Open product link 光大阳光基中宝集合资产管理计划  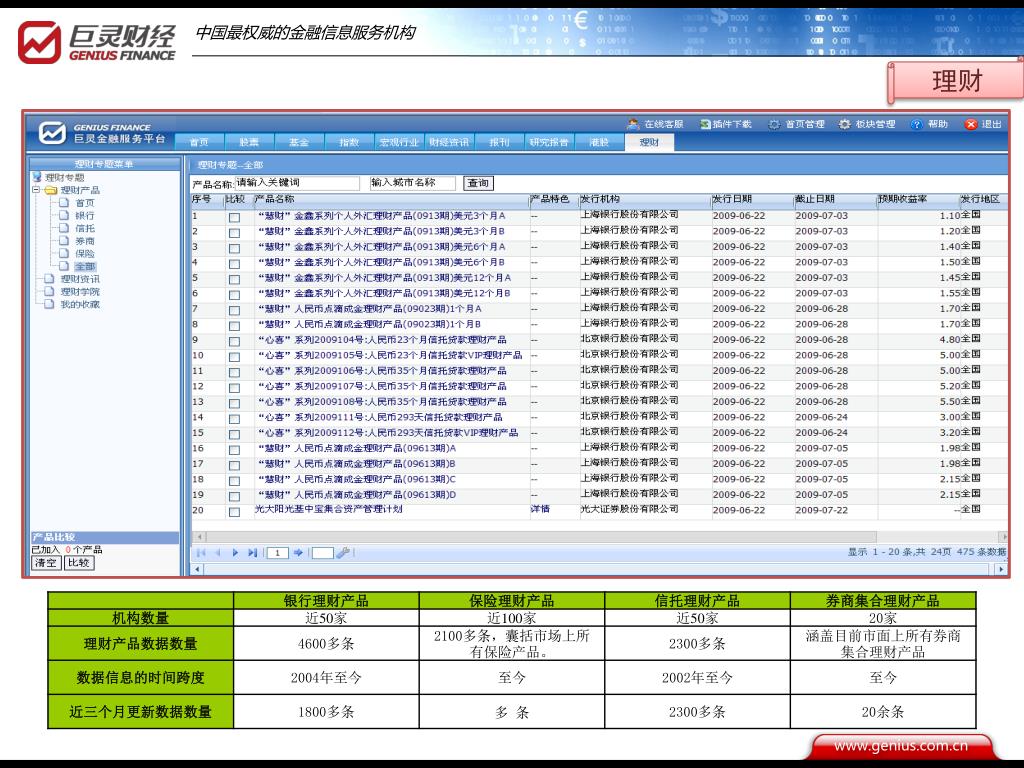pos(328,509)
